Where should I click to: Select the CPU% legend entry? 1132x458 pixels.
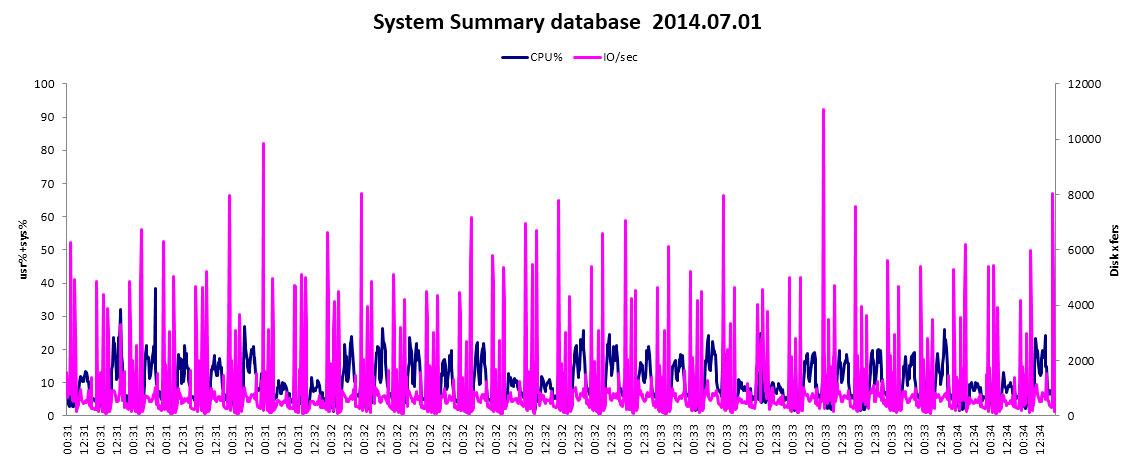[546, 57]
